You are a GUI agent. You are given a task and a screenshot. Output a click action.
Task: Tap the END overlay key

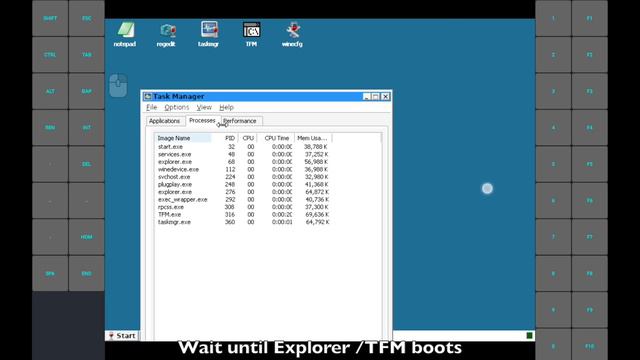click(x=87, y=273)
